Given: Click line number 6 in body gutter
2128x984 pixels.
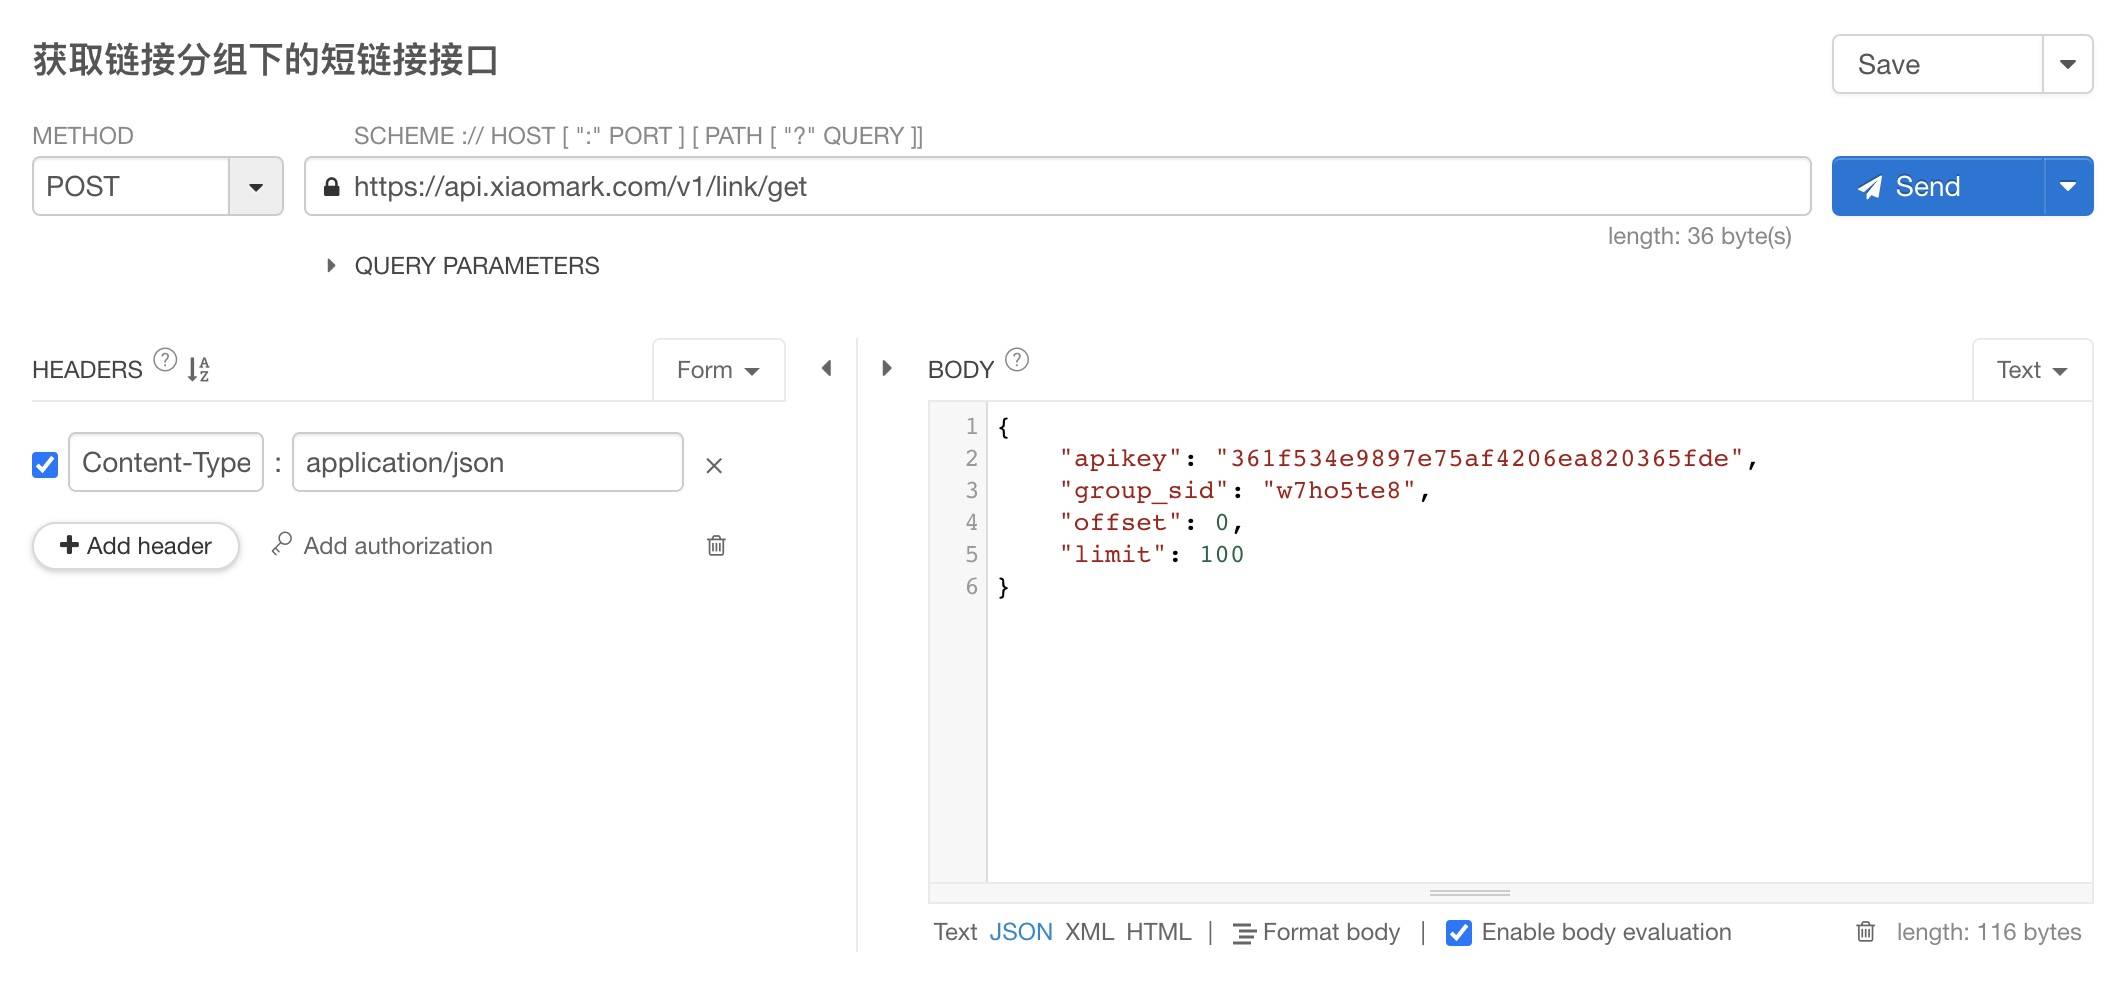Looking at the screenshot, I should coord(971,586).
